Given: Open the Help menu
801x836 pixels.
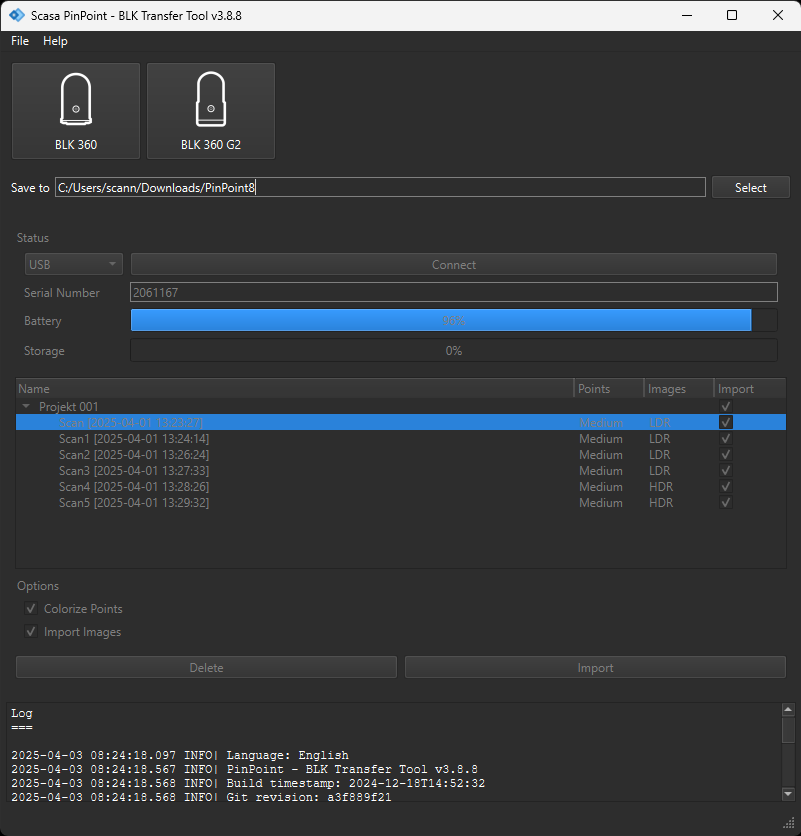Looking at the screenshot, I should [55, 41].
